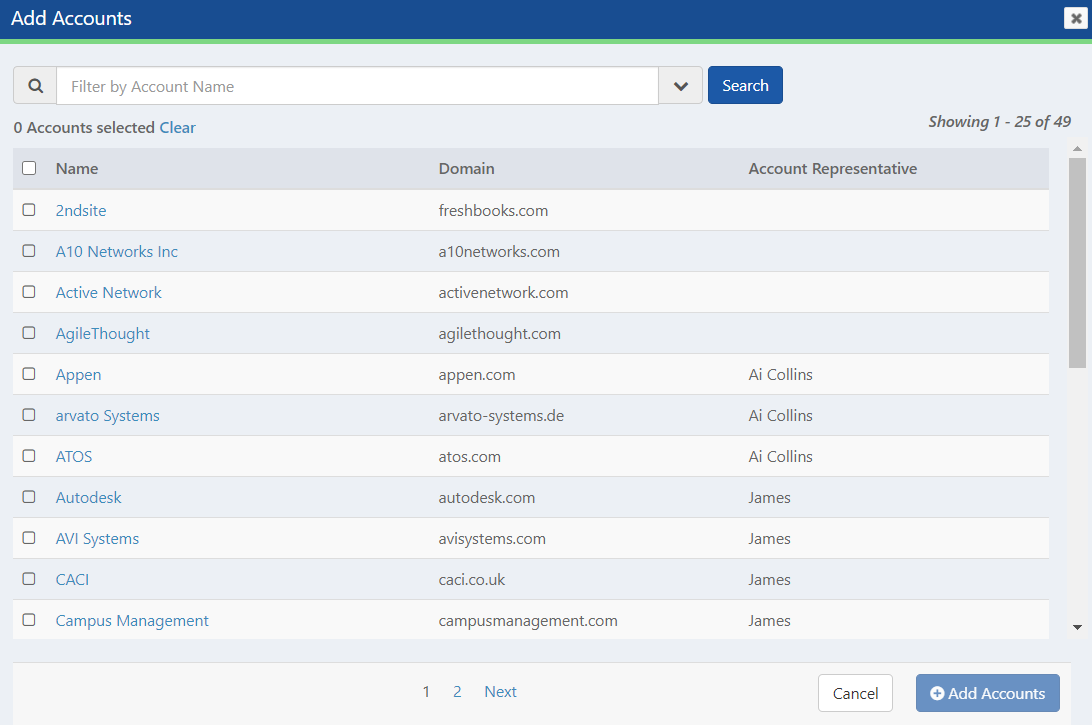Focus the Filter by Account Name field

click(x=357, y=86)
